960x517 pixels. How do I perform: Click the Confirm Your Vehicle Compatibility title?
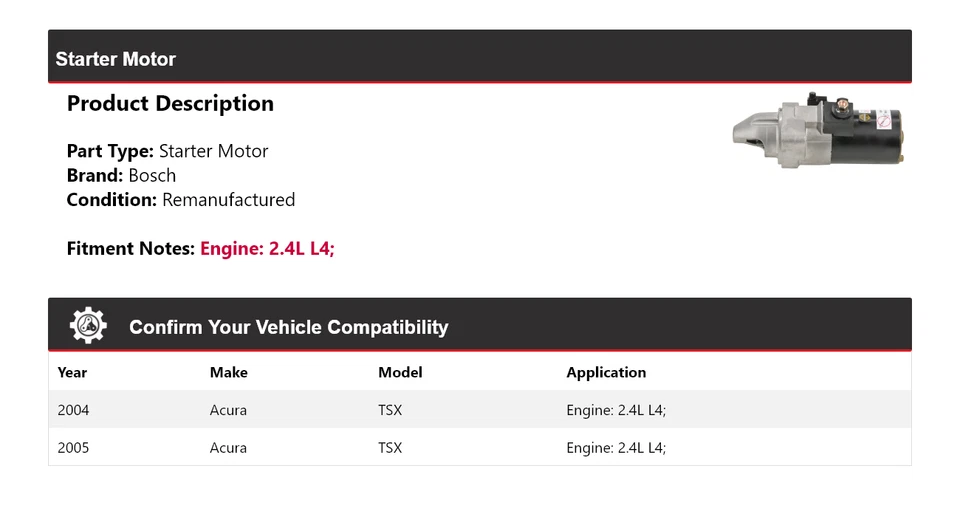coord(288,327)
